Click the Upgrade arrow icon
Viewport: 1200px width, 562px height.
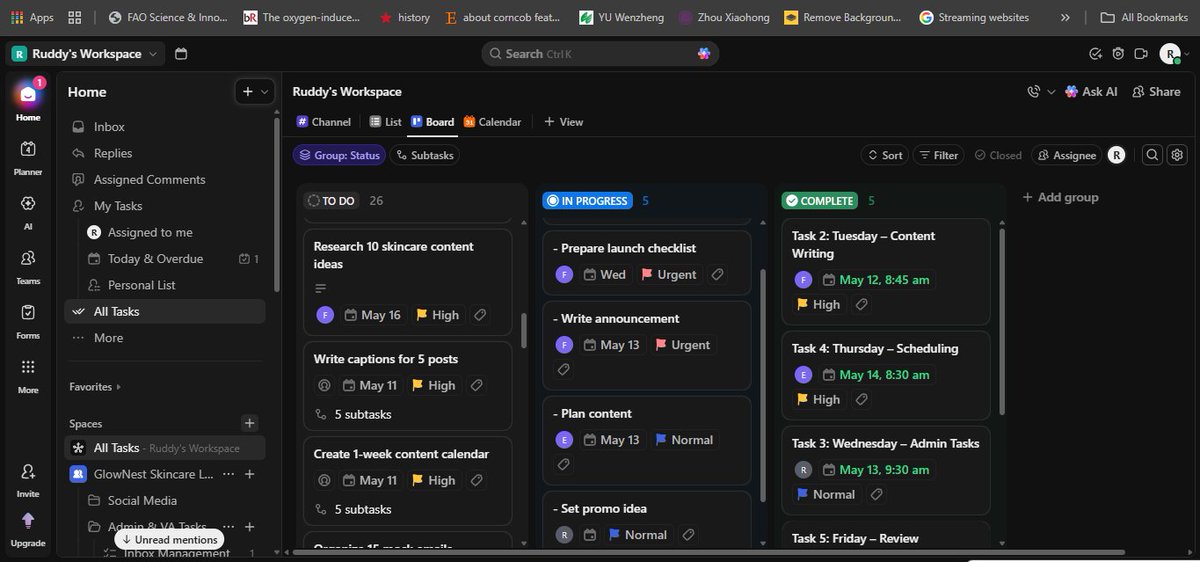pos(28,520)
